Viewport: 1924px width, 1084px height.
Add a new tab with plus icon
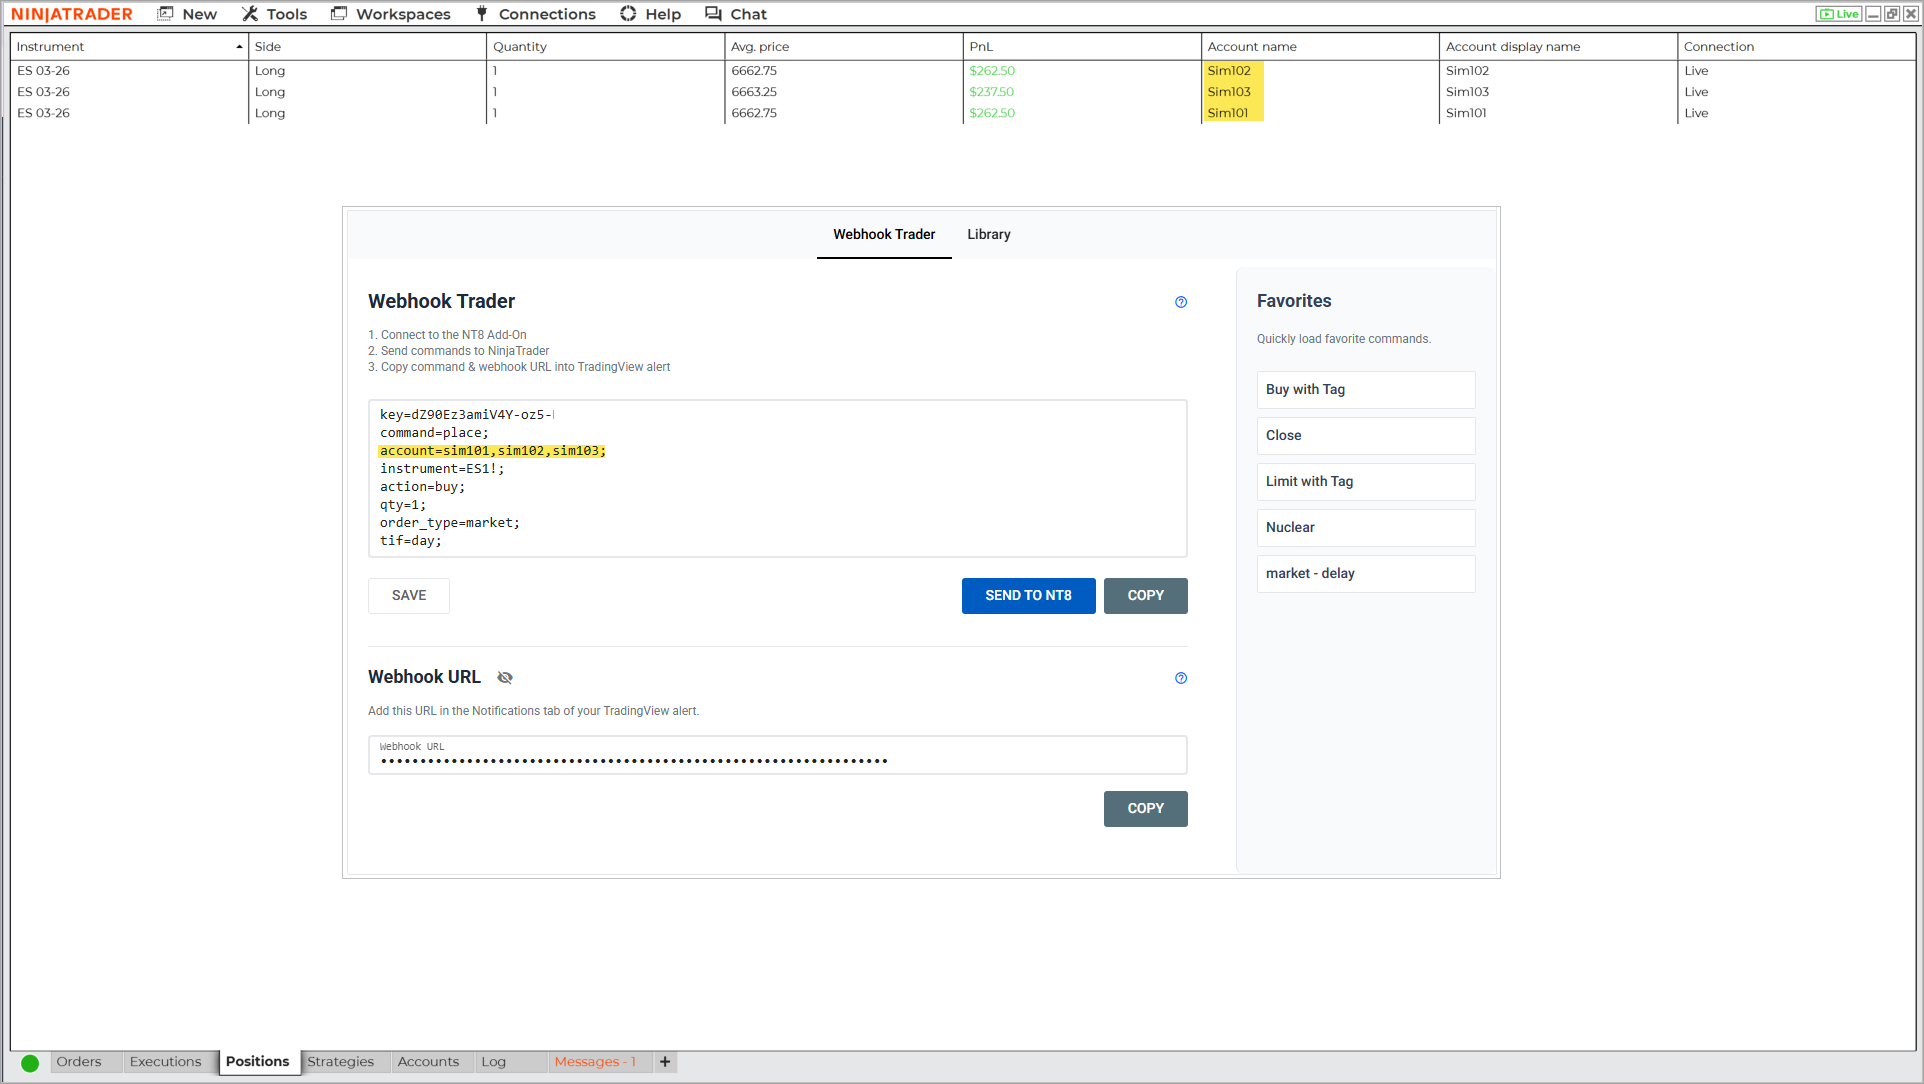[665, 1062]
